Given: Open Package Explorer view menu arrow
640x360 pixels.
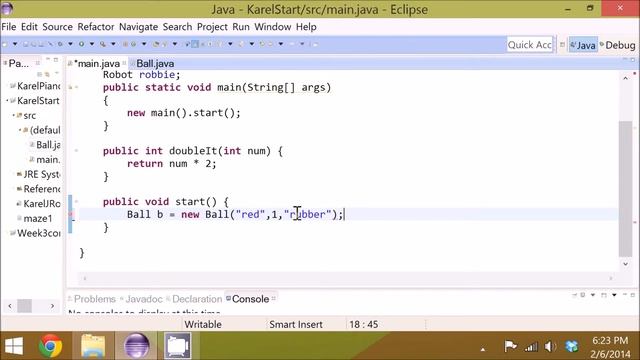Looking at the screenshot, I should point(56,74).
